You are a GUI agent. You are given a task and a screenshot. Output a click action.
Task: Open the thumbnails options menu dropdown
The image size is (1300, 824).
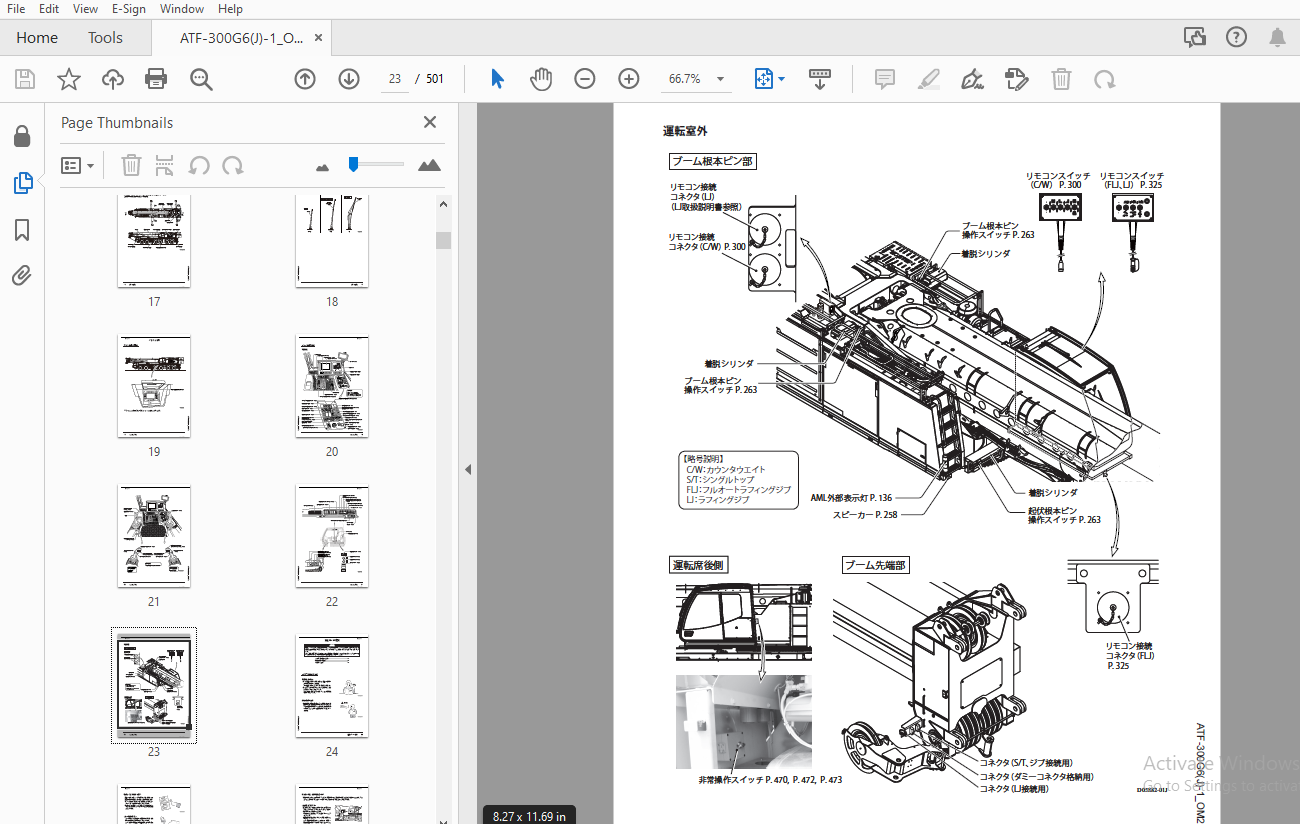pos(78,165)
